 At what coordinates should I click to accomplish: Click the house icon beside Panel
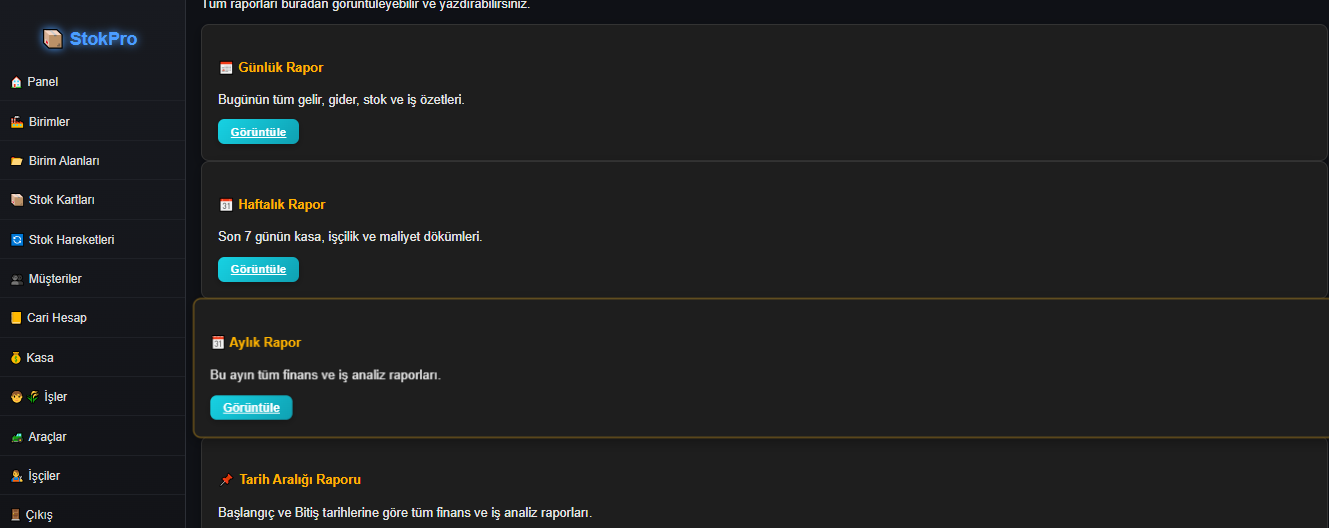click(x=16, y=82)
